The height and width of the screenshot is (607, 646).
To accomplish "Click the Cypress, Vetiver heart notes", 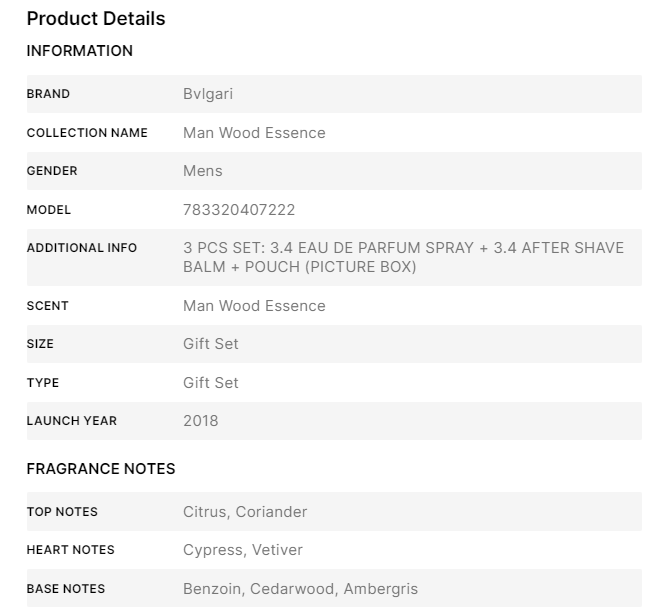I will click(243, 550).
